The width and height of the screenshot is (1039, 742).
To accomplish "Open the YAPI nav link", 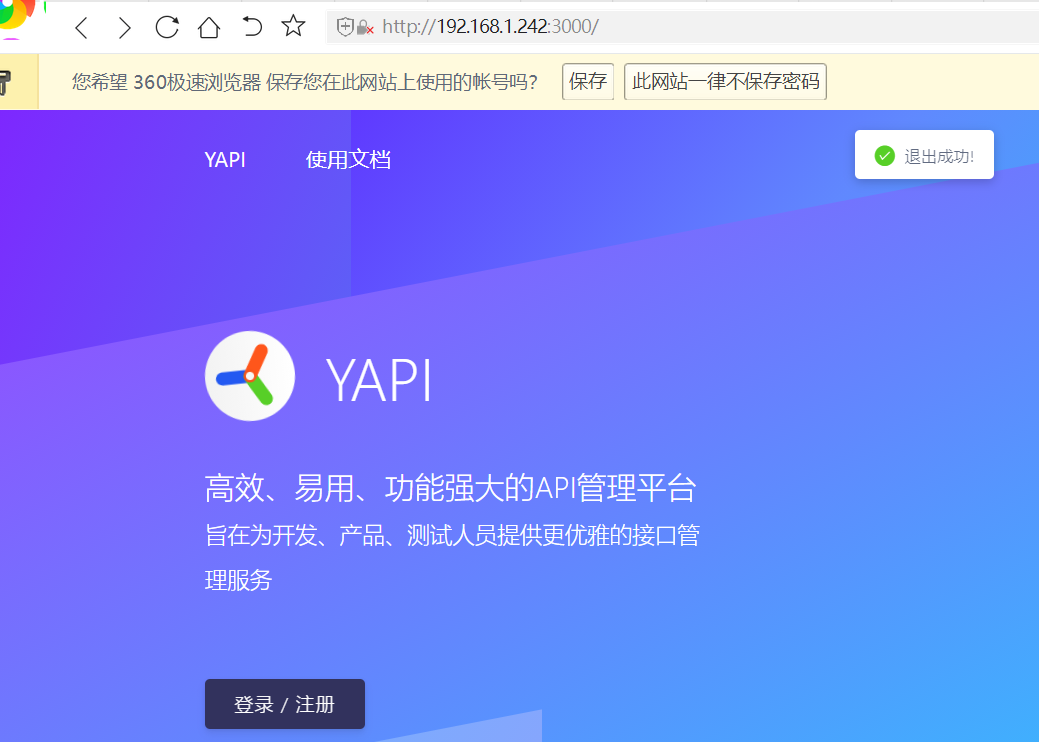I will [x=225, y=160].
